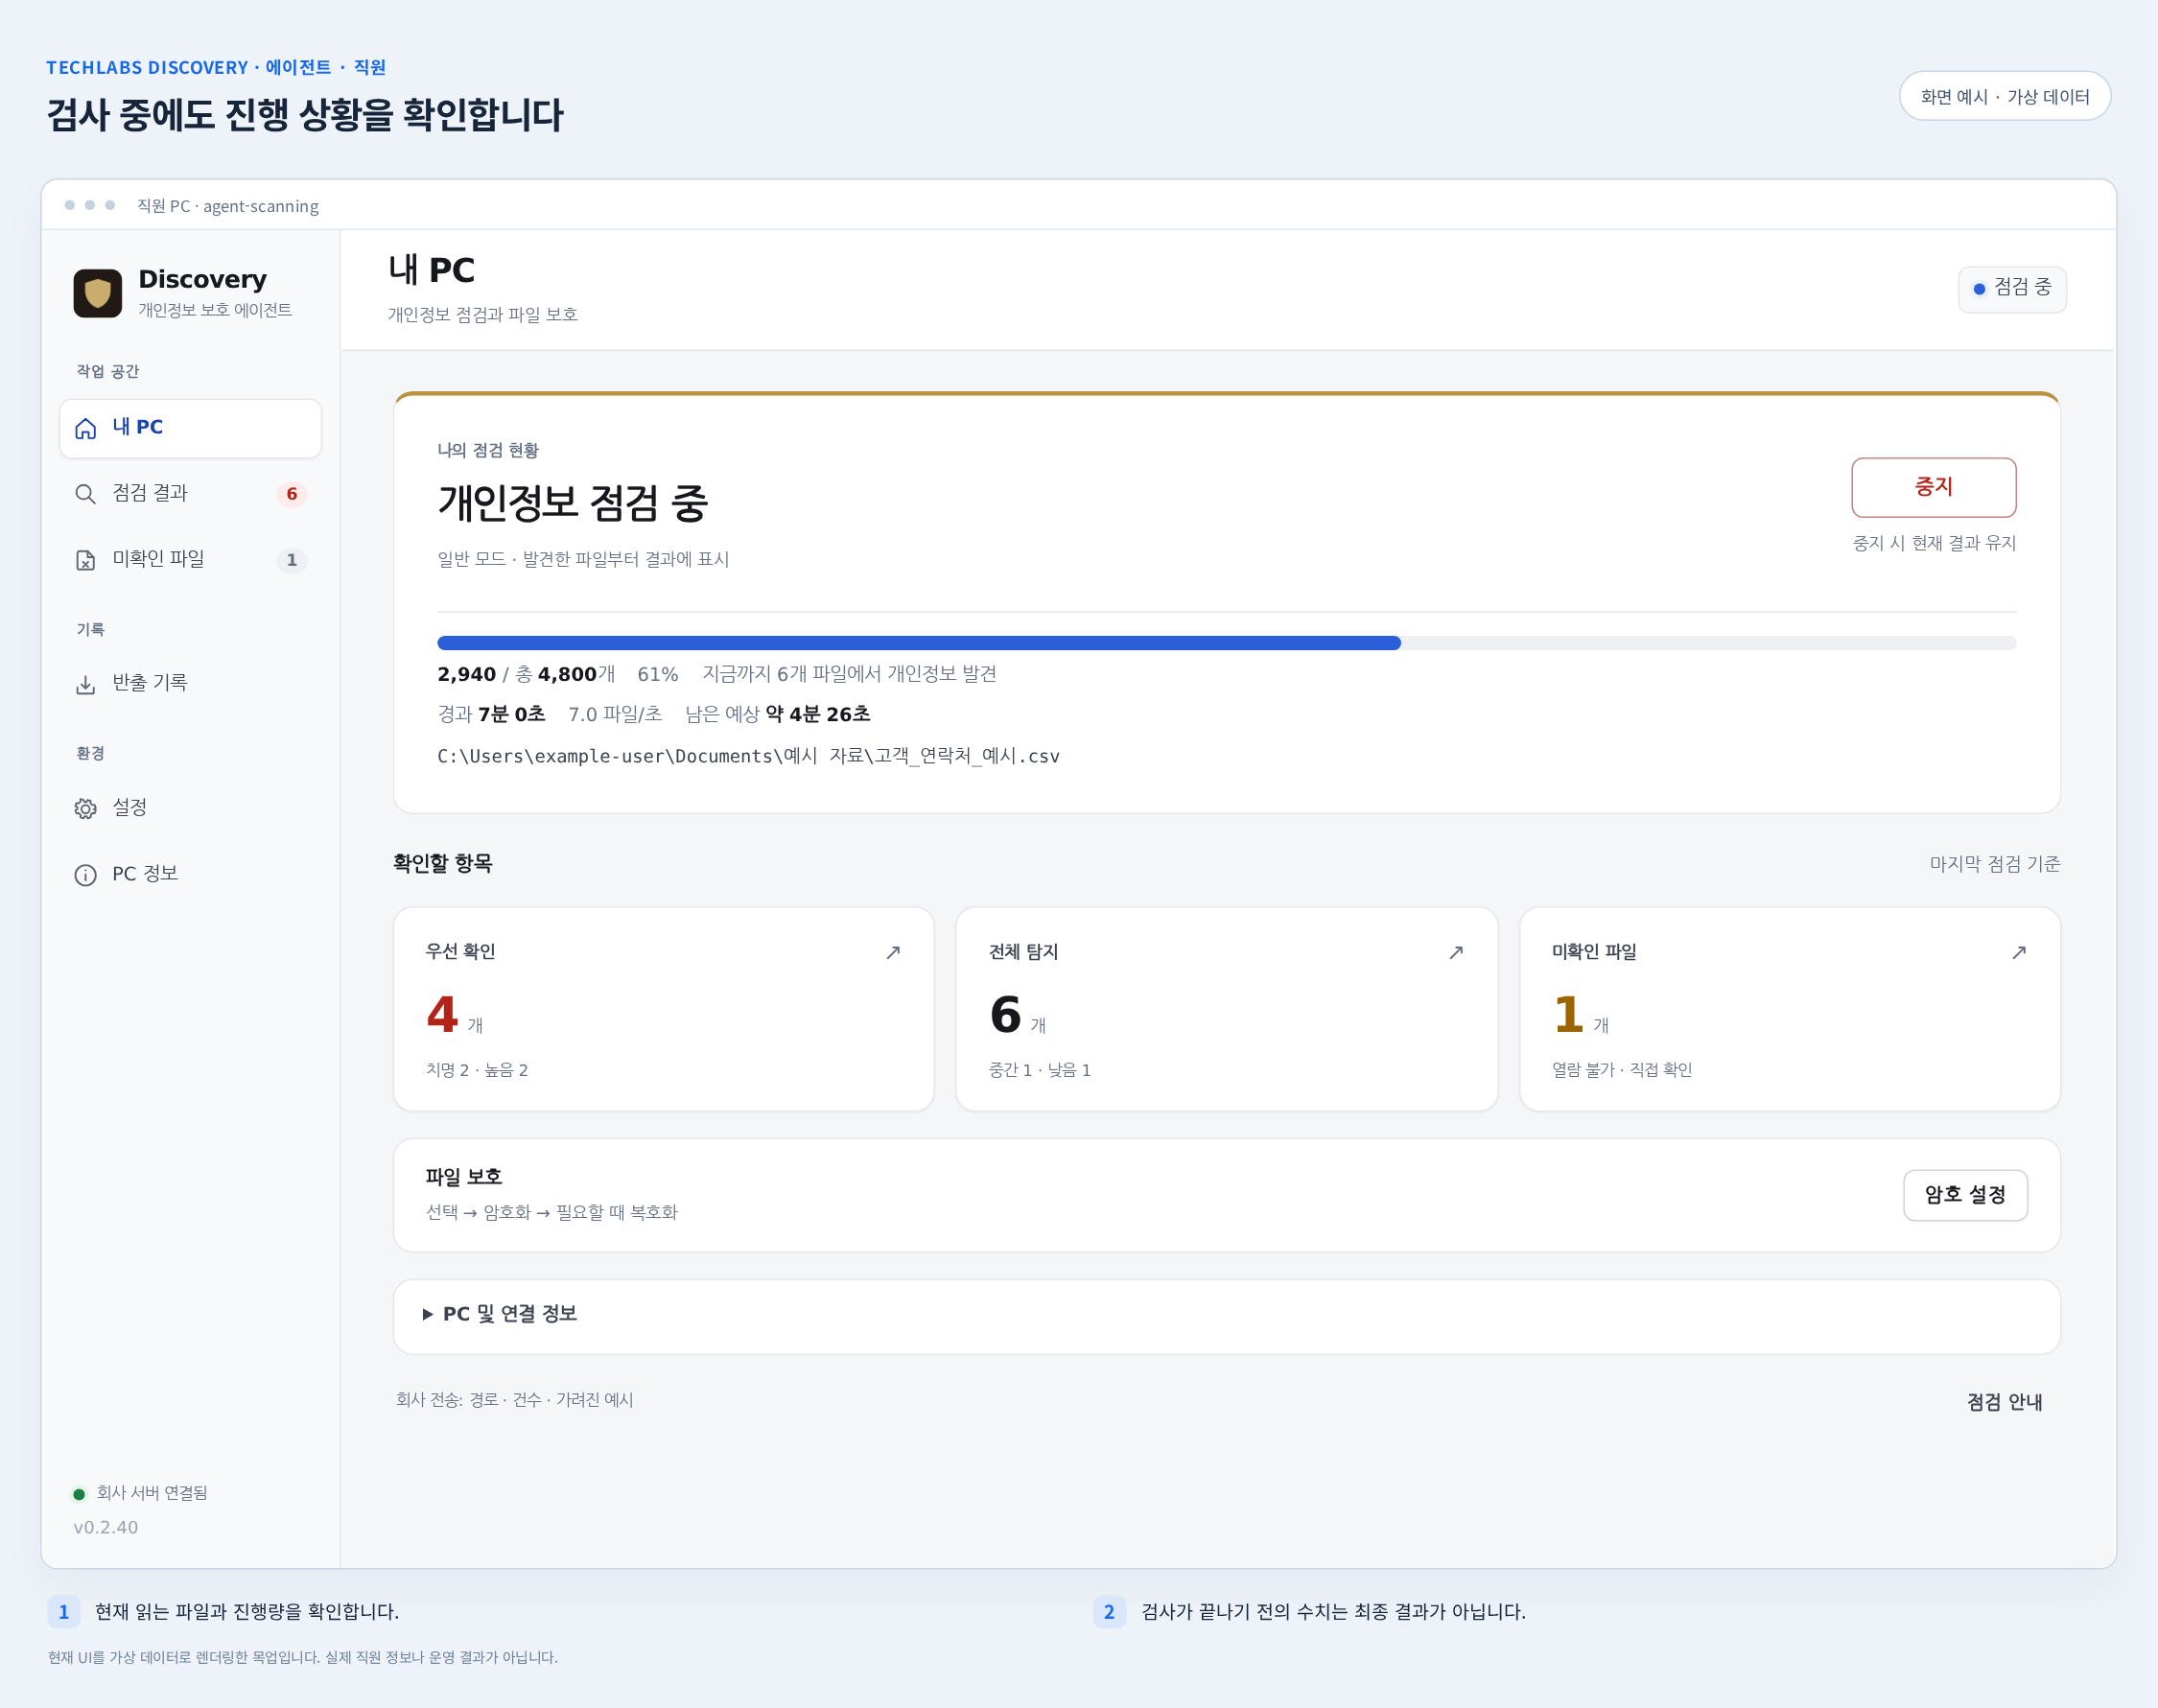Click the 치명 2 · 높음 2 text
This screenshot has width=2158, height=1708.
[477, 1070]
